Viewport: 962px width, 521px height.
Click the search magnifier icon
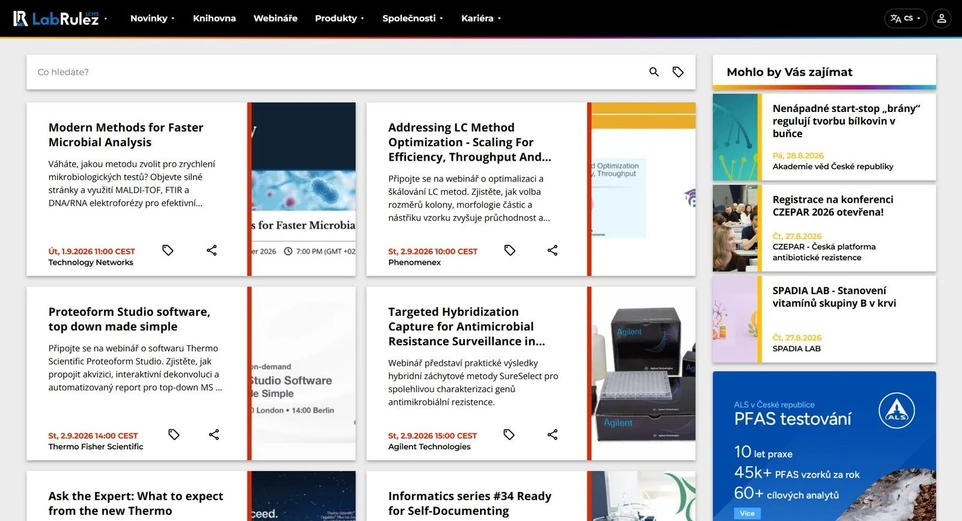654,72
